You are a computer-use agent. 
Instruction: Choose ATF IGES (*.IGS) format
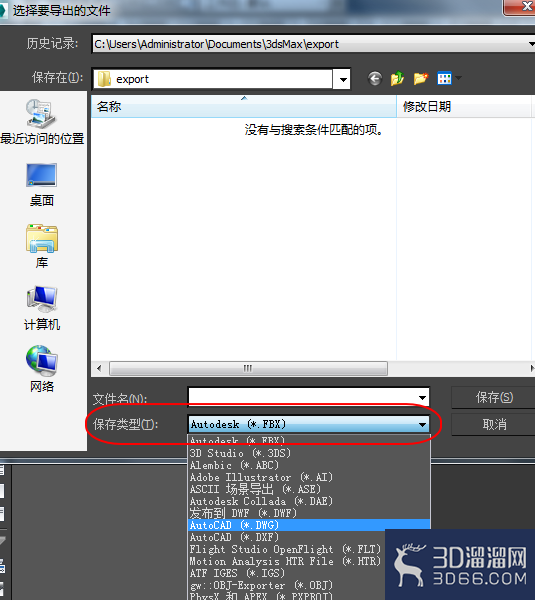tap(287, 573)
